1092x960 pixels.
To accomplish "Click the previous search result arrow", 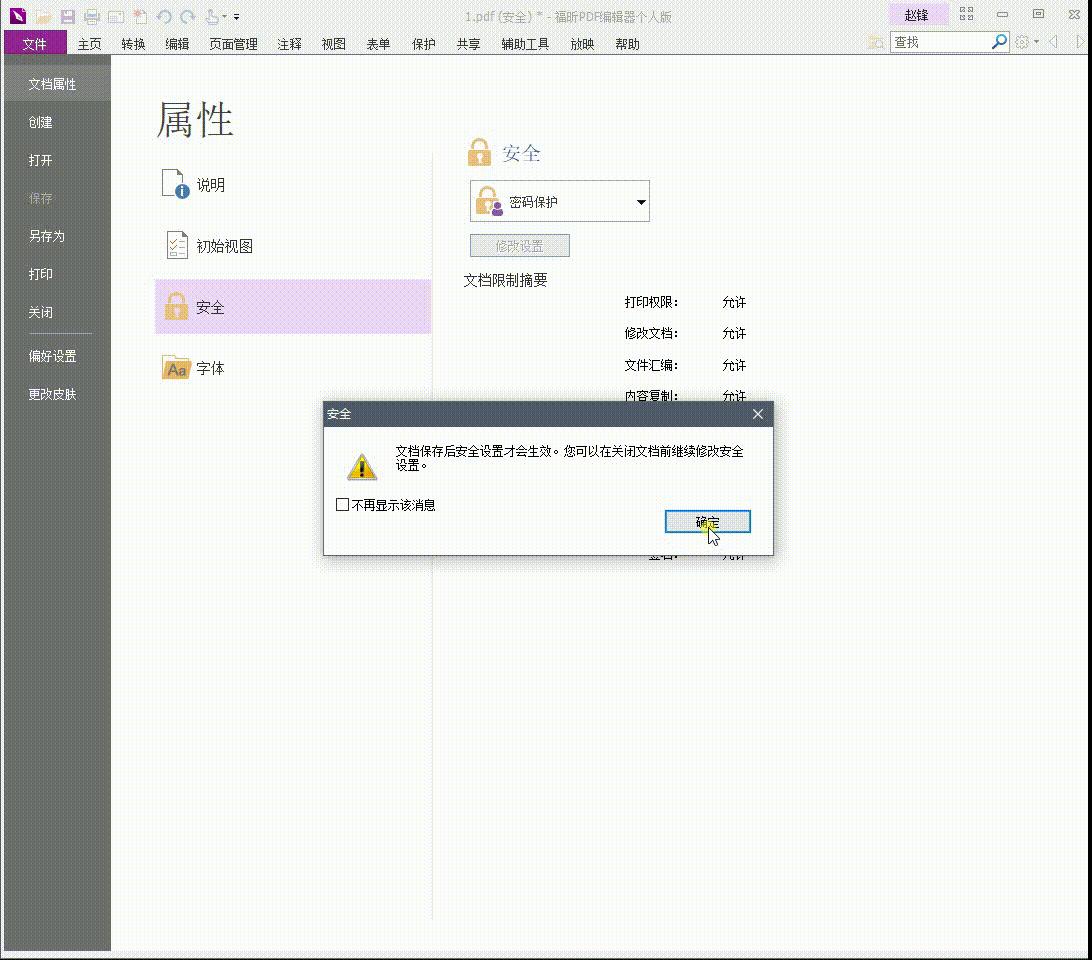I will (x=1054, y=42).
